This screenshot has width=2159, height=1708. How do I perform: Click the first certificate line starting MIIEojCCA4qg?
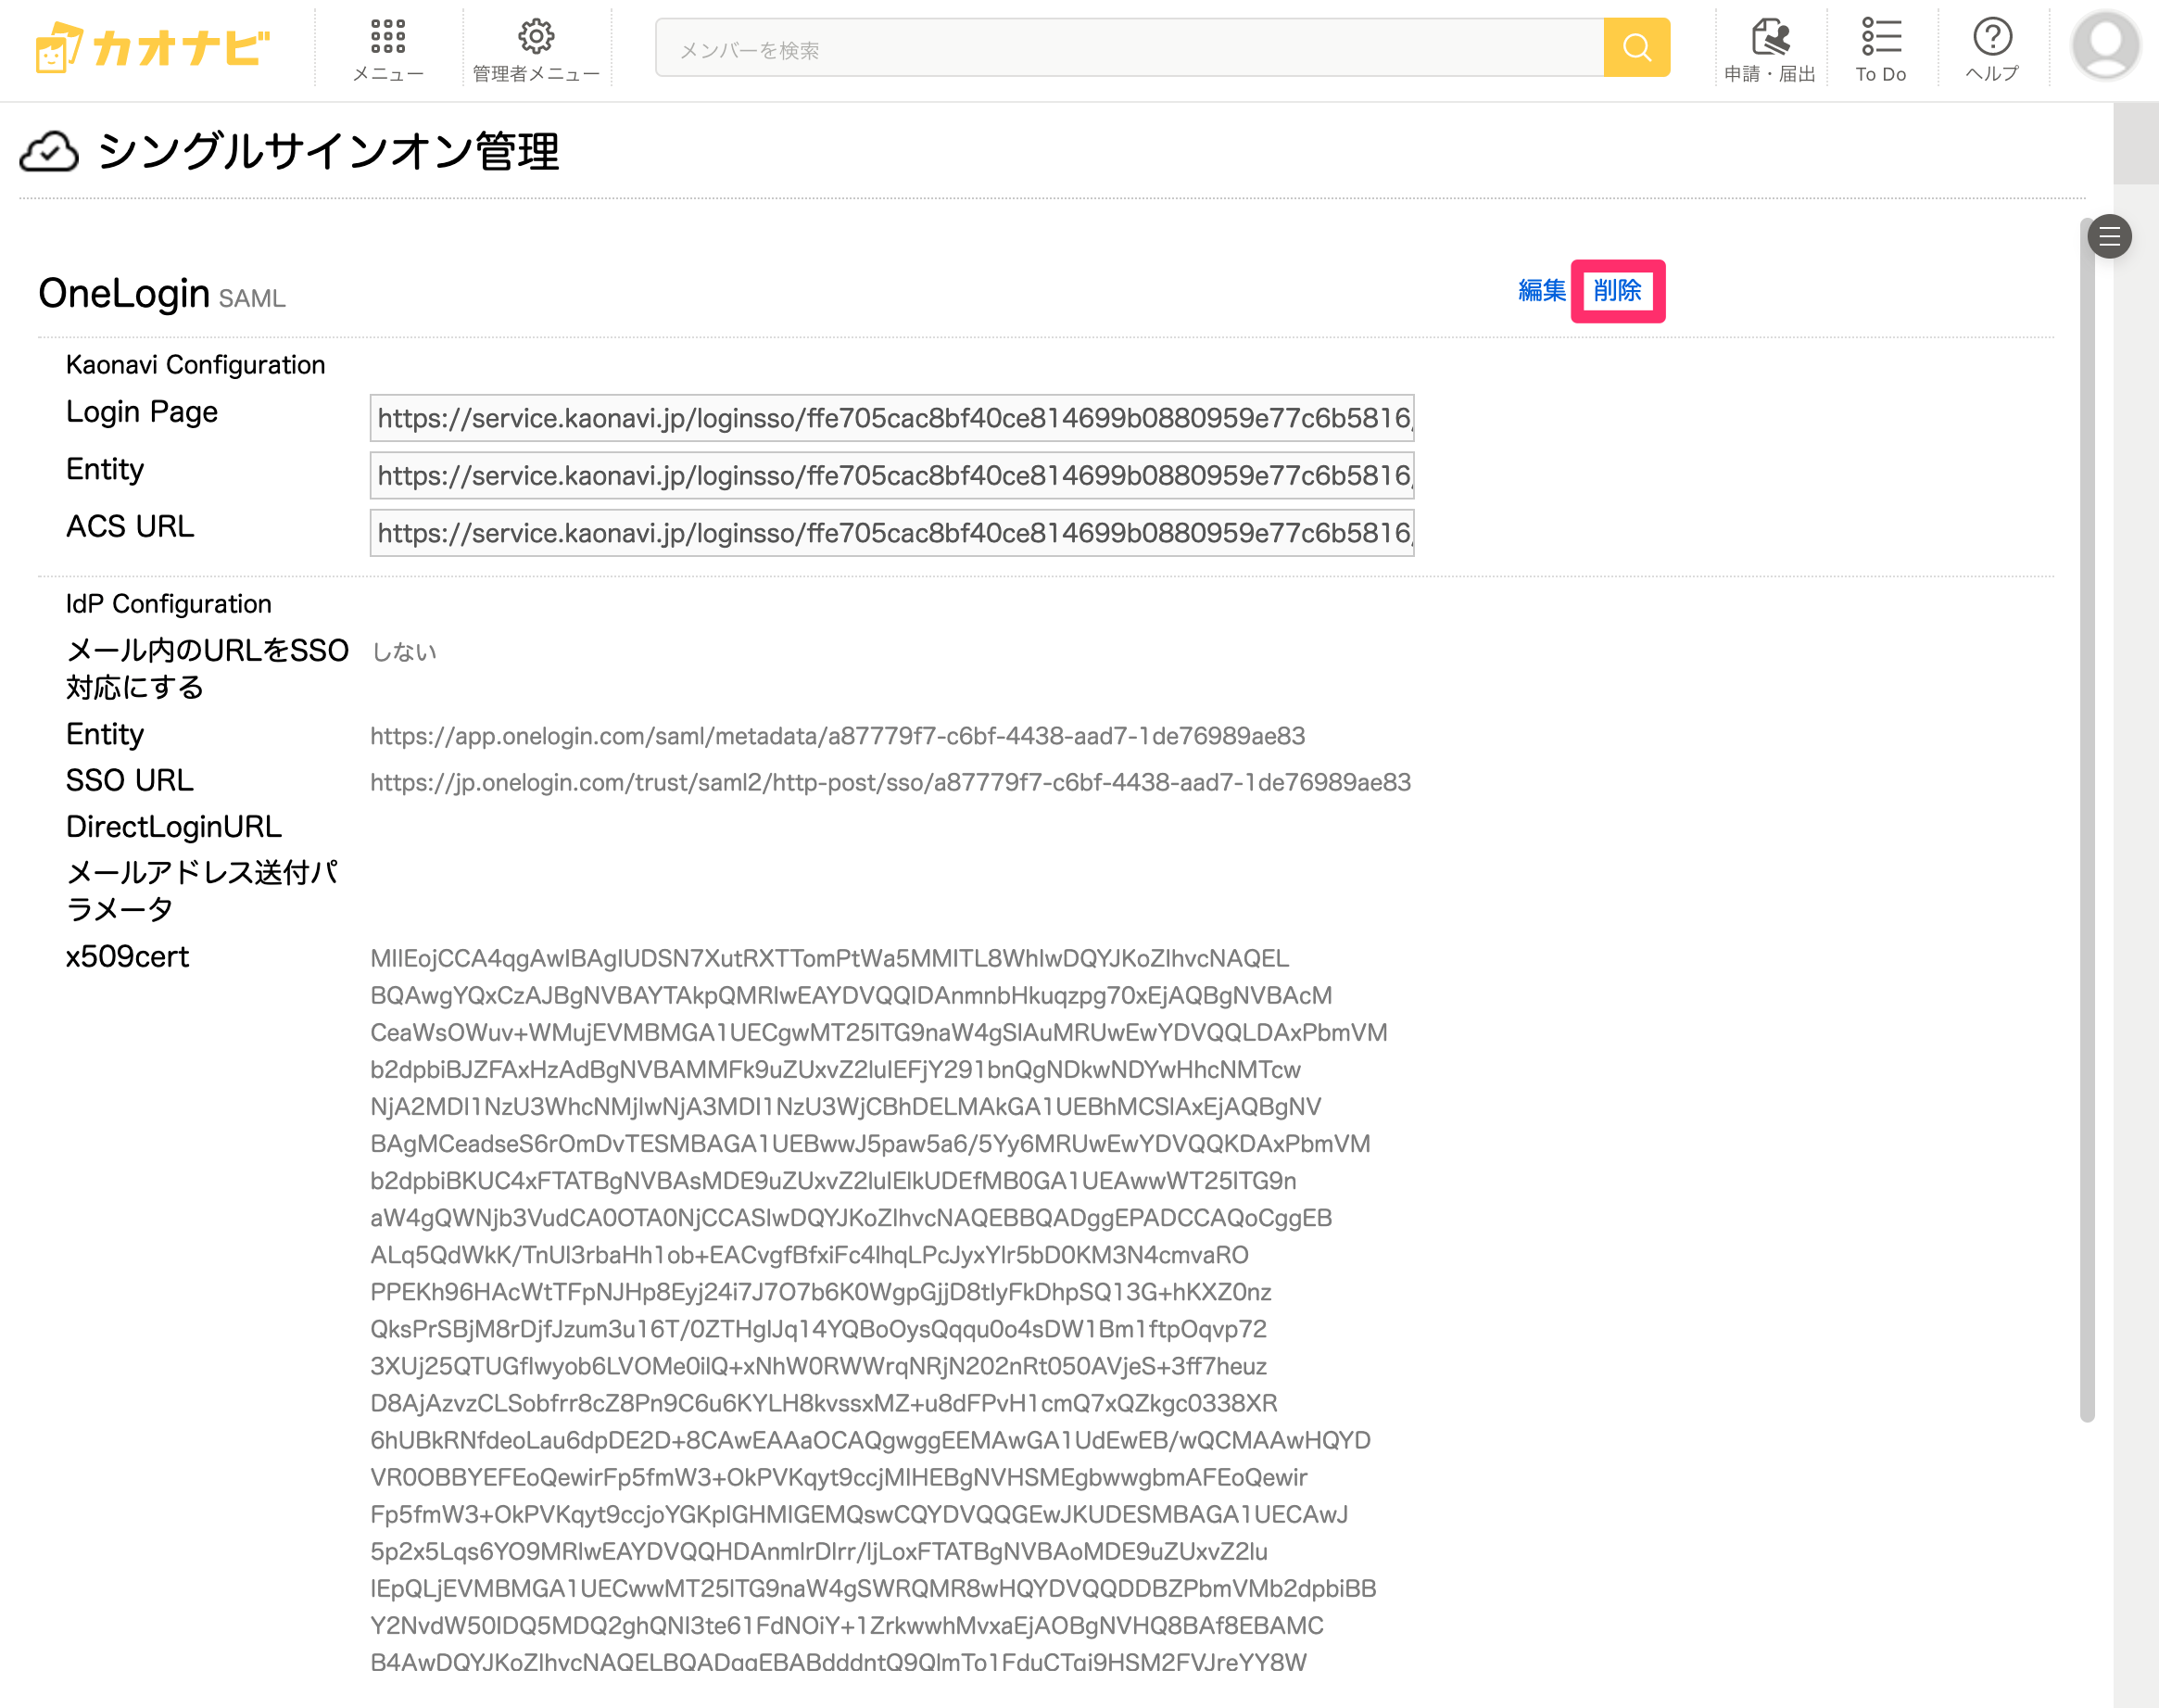(x=830, y=958)
